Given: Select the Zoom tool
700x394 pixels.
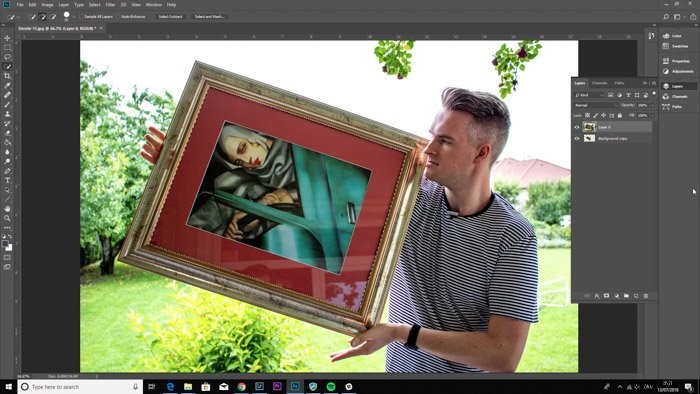Looking at the screenshot, I should click(x=7, y=218).
